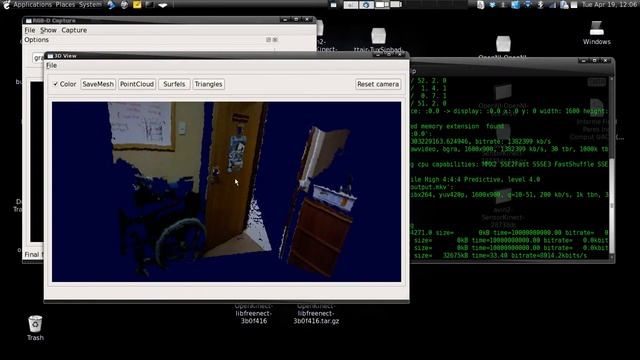Image resolution: width=640 pixels, height=360 pixels.
Task: Launch the black terminal icon in panel
Action: click(150, 5)
